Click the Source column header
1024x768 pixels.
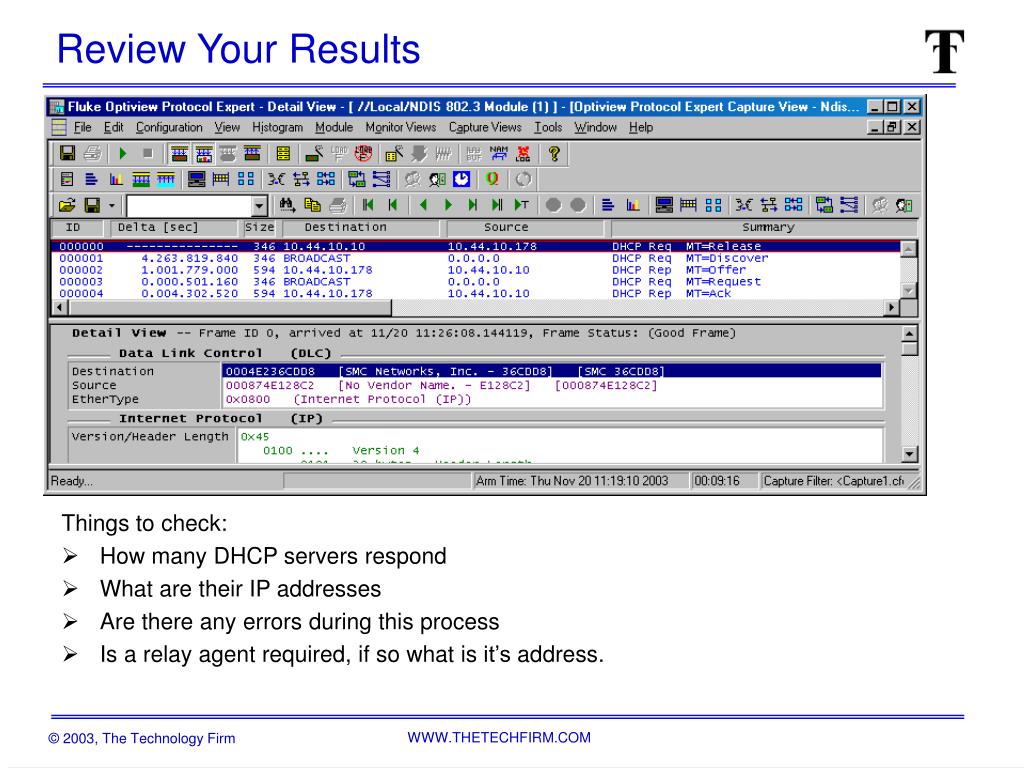(x=524, y=227)
